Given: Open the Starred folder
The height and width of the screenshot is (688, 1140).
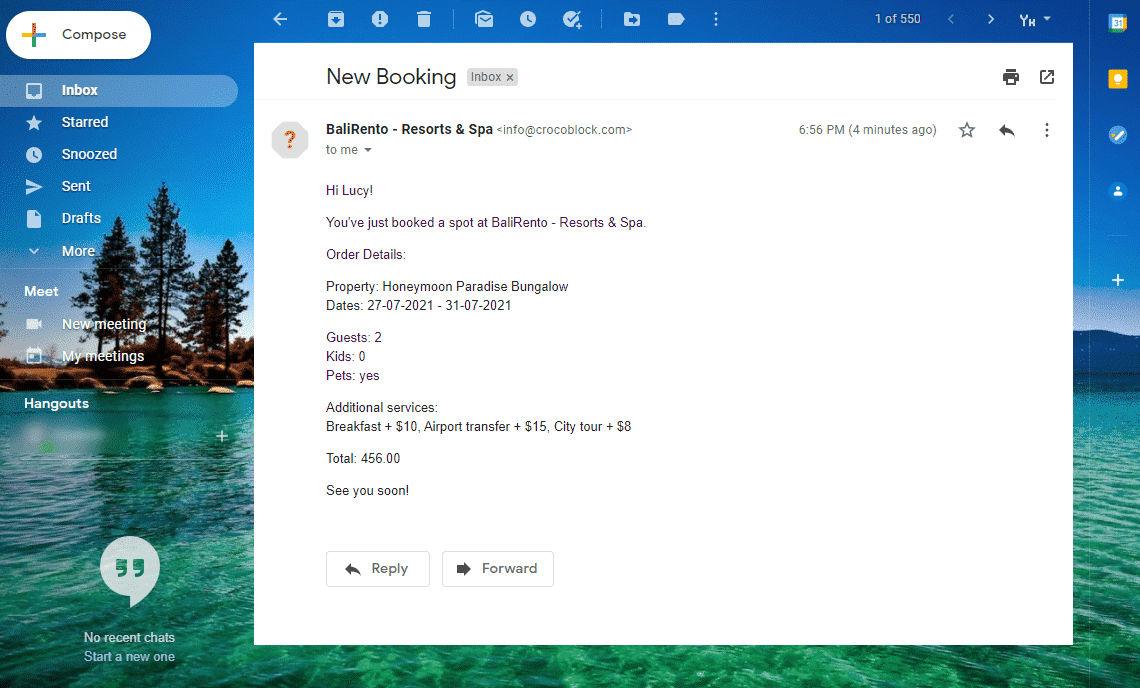Looking at the screenshot, I should point(119,123).
